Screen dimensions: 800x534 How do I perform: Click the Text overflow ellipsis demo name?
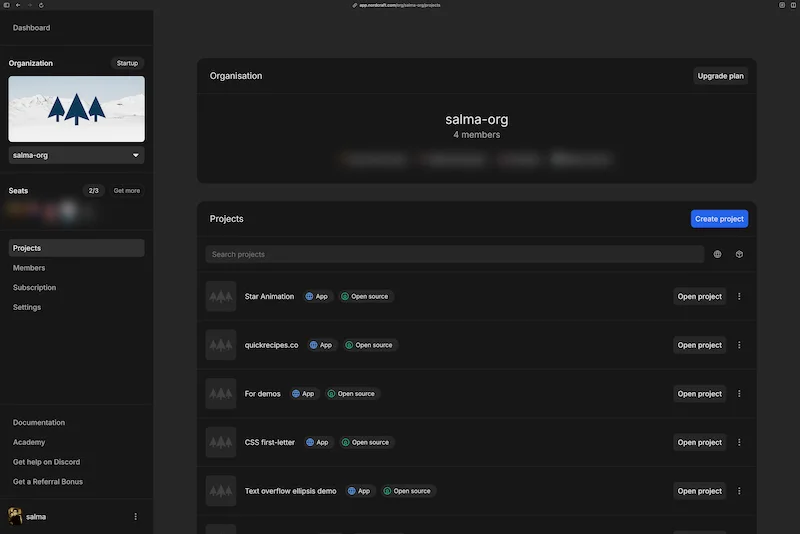[x=290, y=491]
